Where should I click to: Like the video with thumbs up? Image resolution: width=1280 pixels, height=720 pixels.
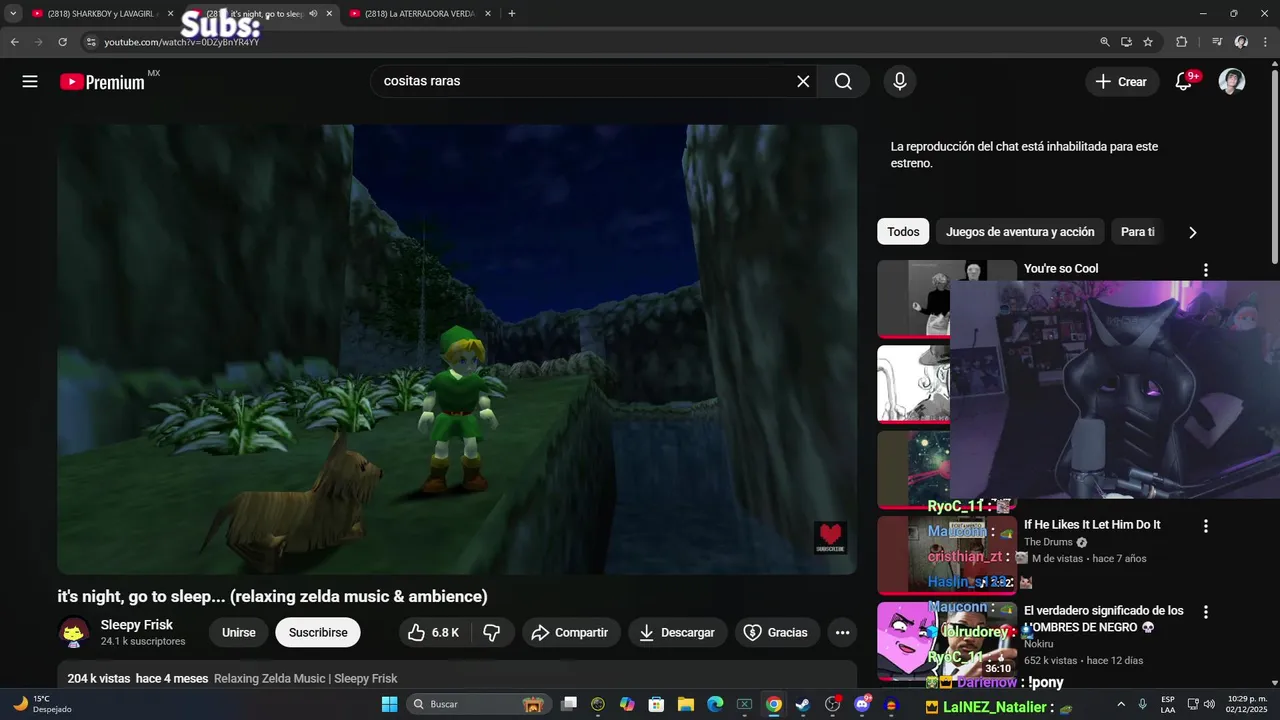pyautogui.click(x=433, y=632)
